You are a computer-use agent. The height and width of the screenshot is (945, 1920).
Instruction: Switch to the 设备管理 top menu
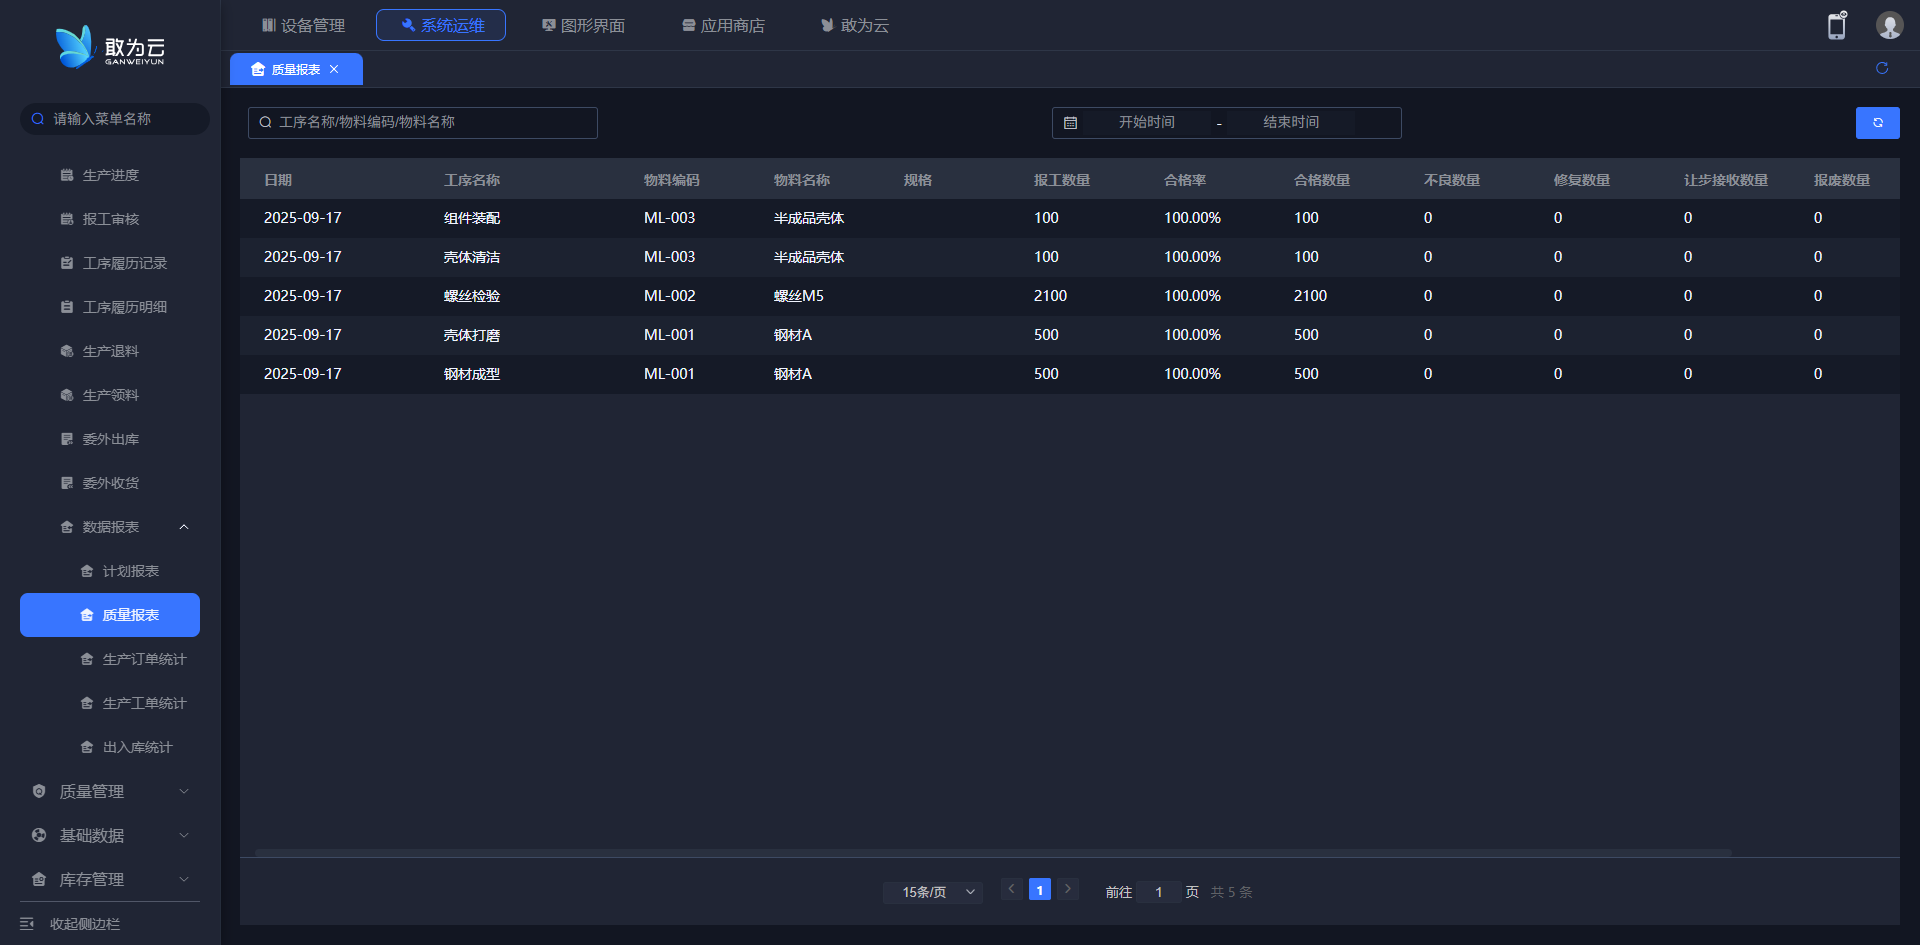[x=303, y=26]
